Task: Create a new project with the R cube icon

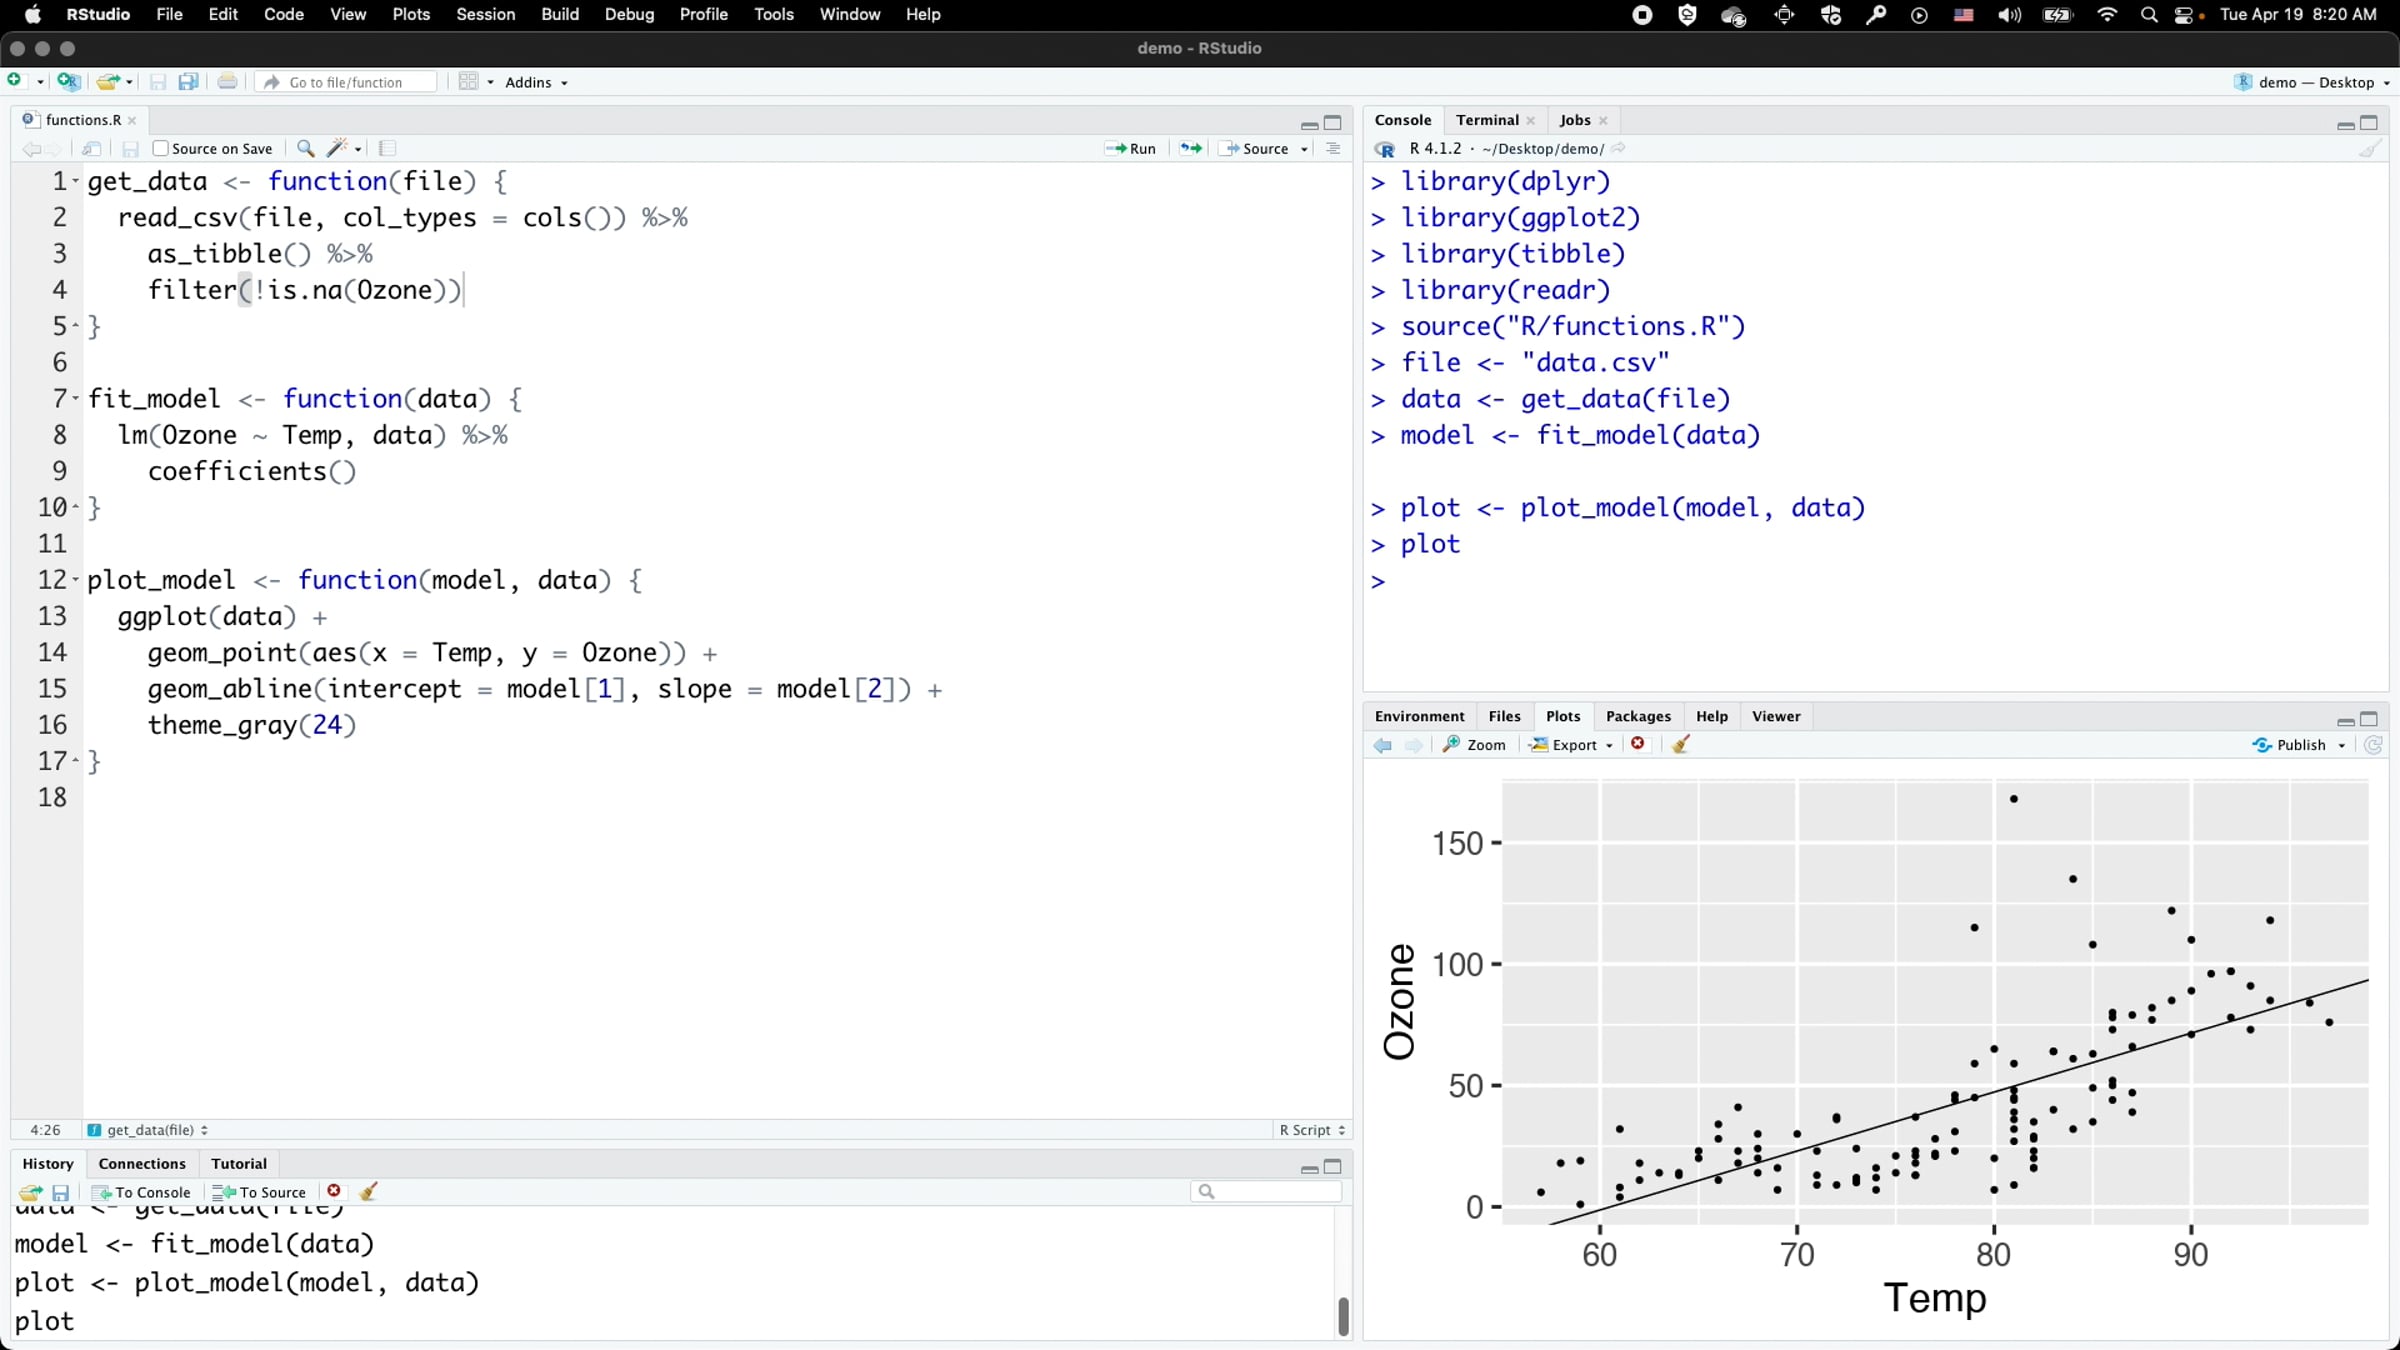Action: [x=68, y=82]
